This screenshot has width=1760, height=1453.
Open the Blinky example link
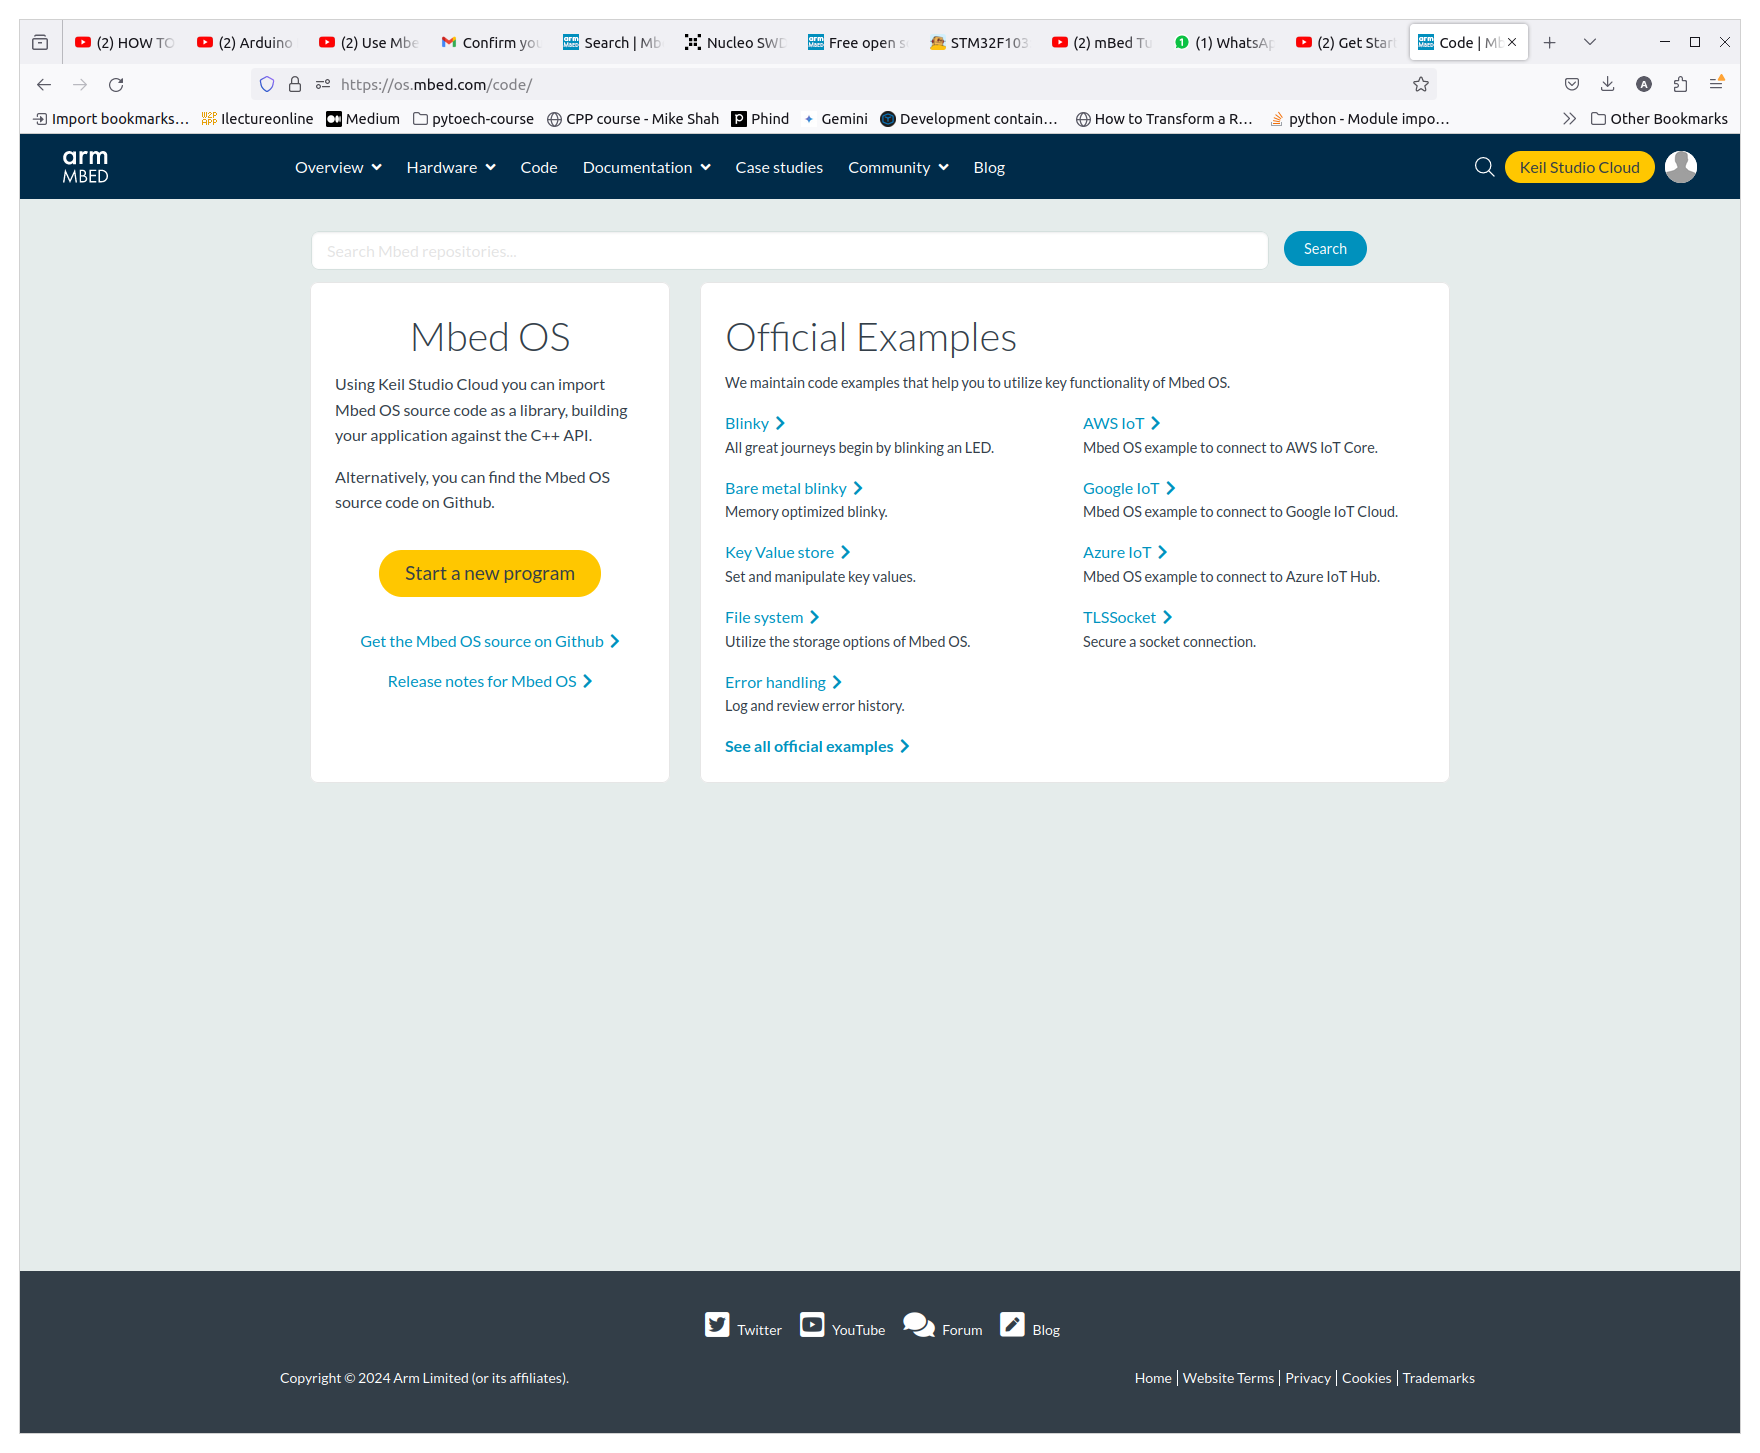(755, 423)
